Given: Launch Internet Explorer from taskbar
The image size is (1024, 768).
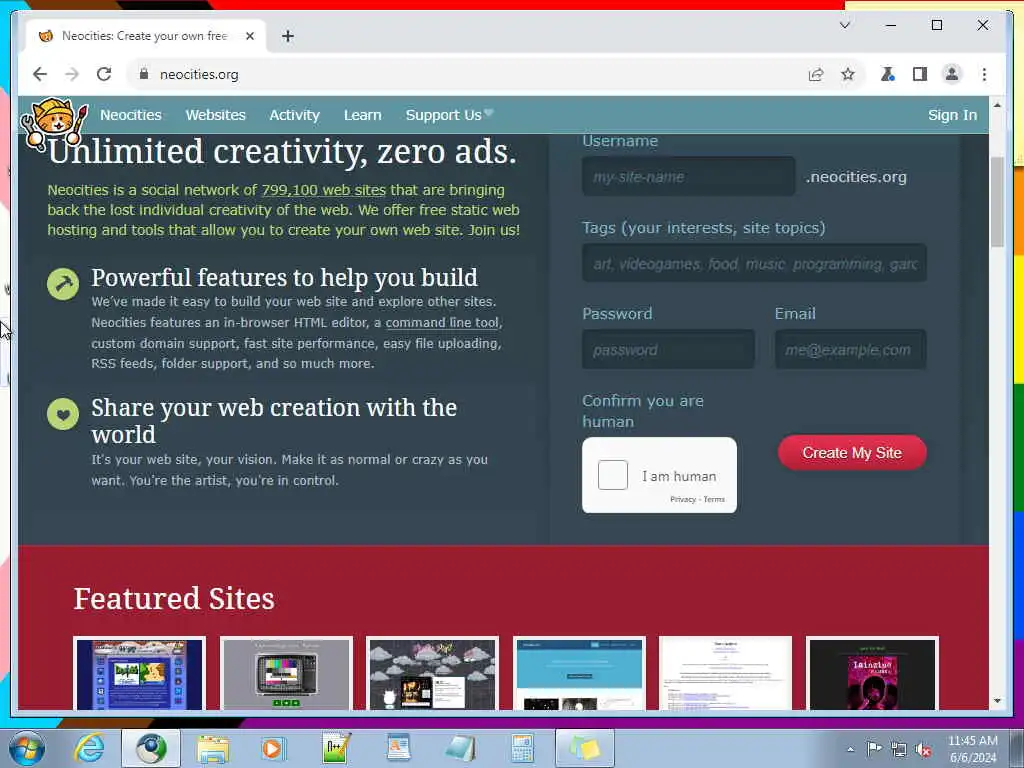Looking at the screenshot, I should coord(89,748).
